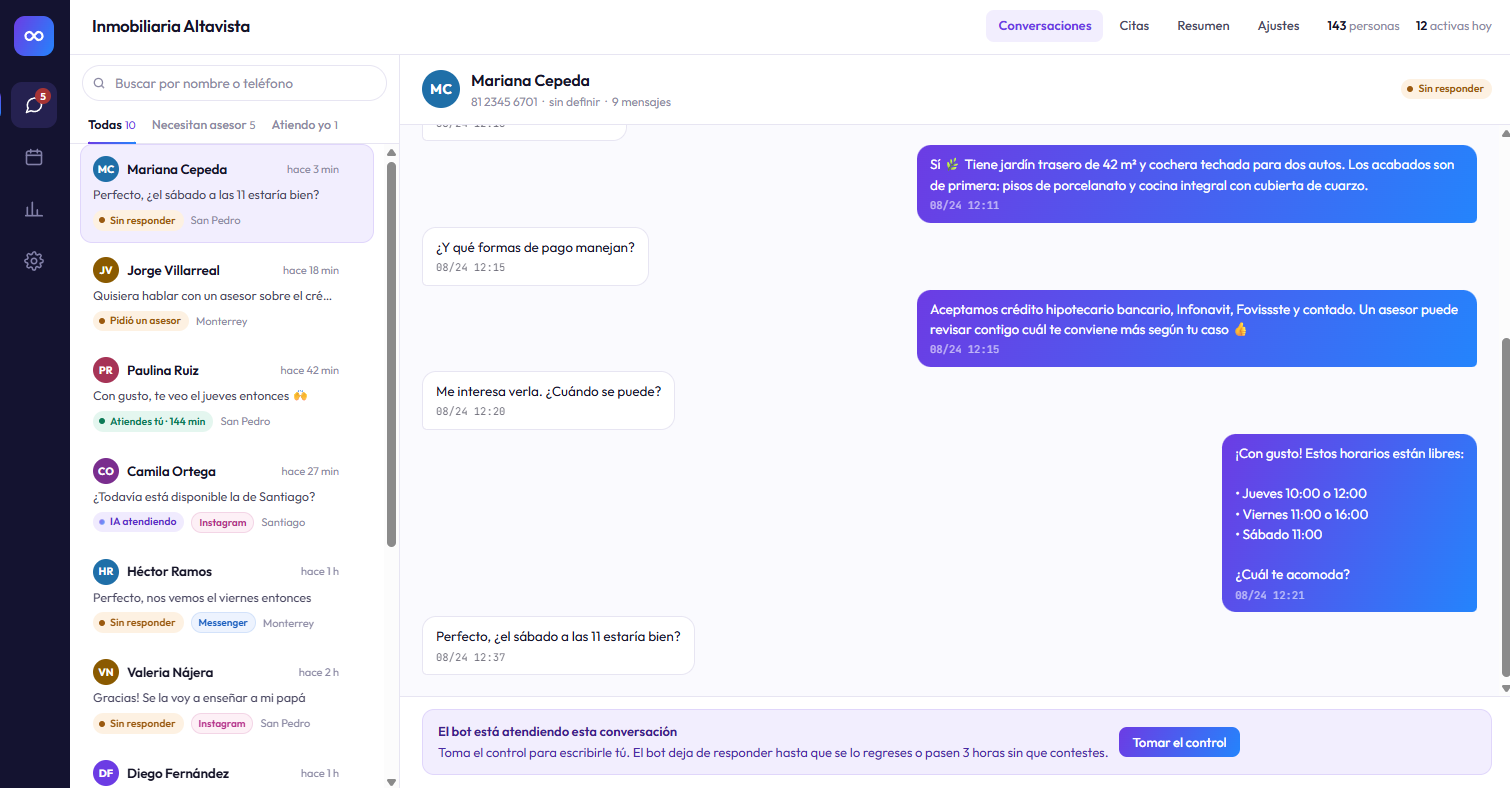Viewport: 1510px width, 788px height.
Task: Click Sin responder status in chat header
Action: (x=1445, y=89)
